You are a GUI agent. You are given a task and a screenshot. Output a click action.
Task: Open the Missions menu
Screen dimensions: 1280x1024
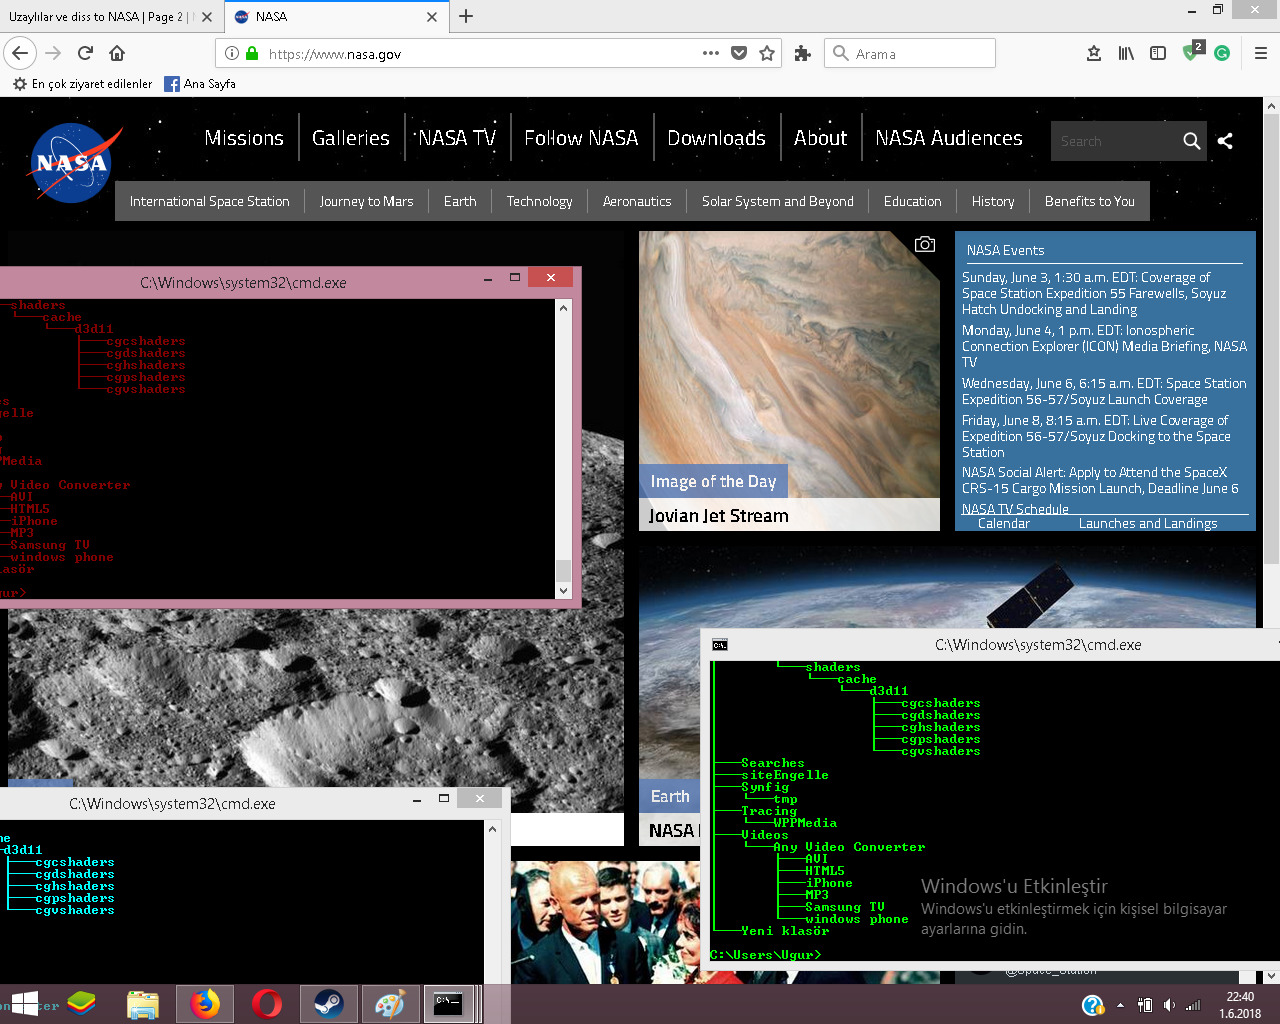[x=244, y=138]
